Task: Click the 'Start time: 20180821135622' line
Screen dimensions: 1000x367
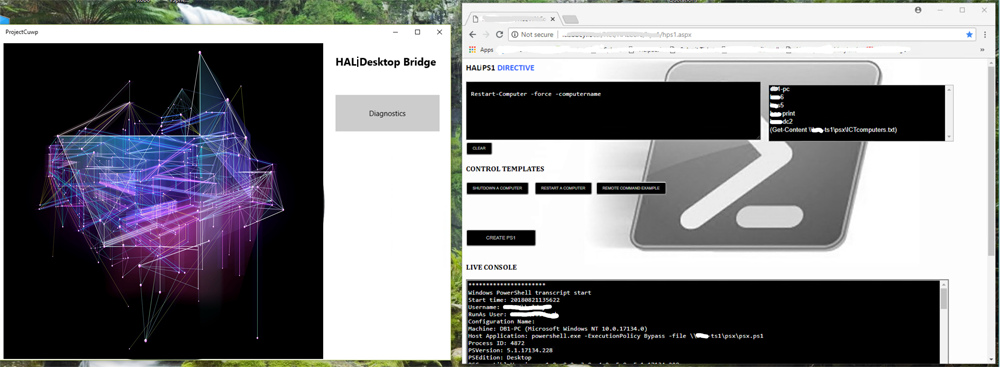Action: 513,300
